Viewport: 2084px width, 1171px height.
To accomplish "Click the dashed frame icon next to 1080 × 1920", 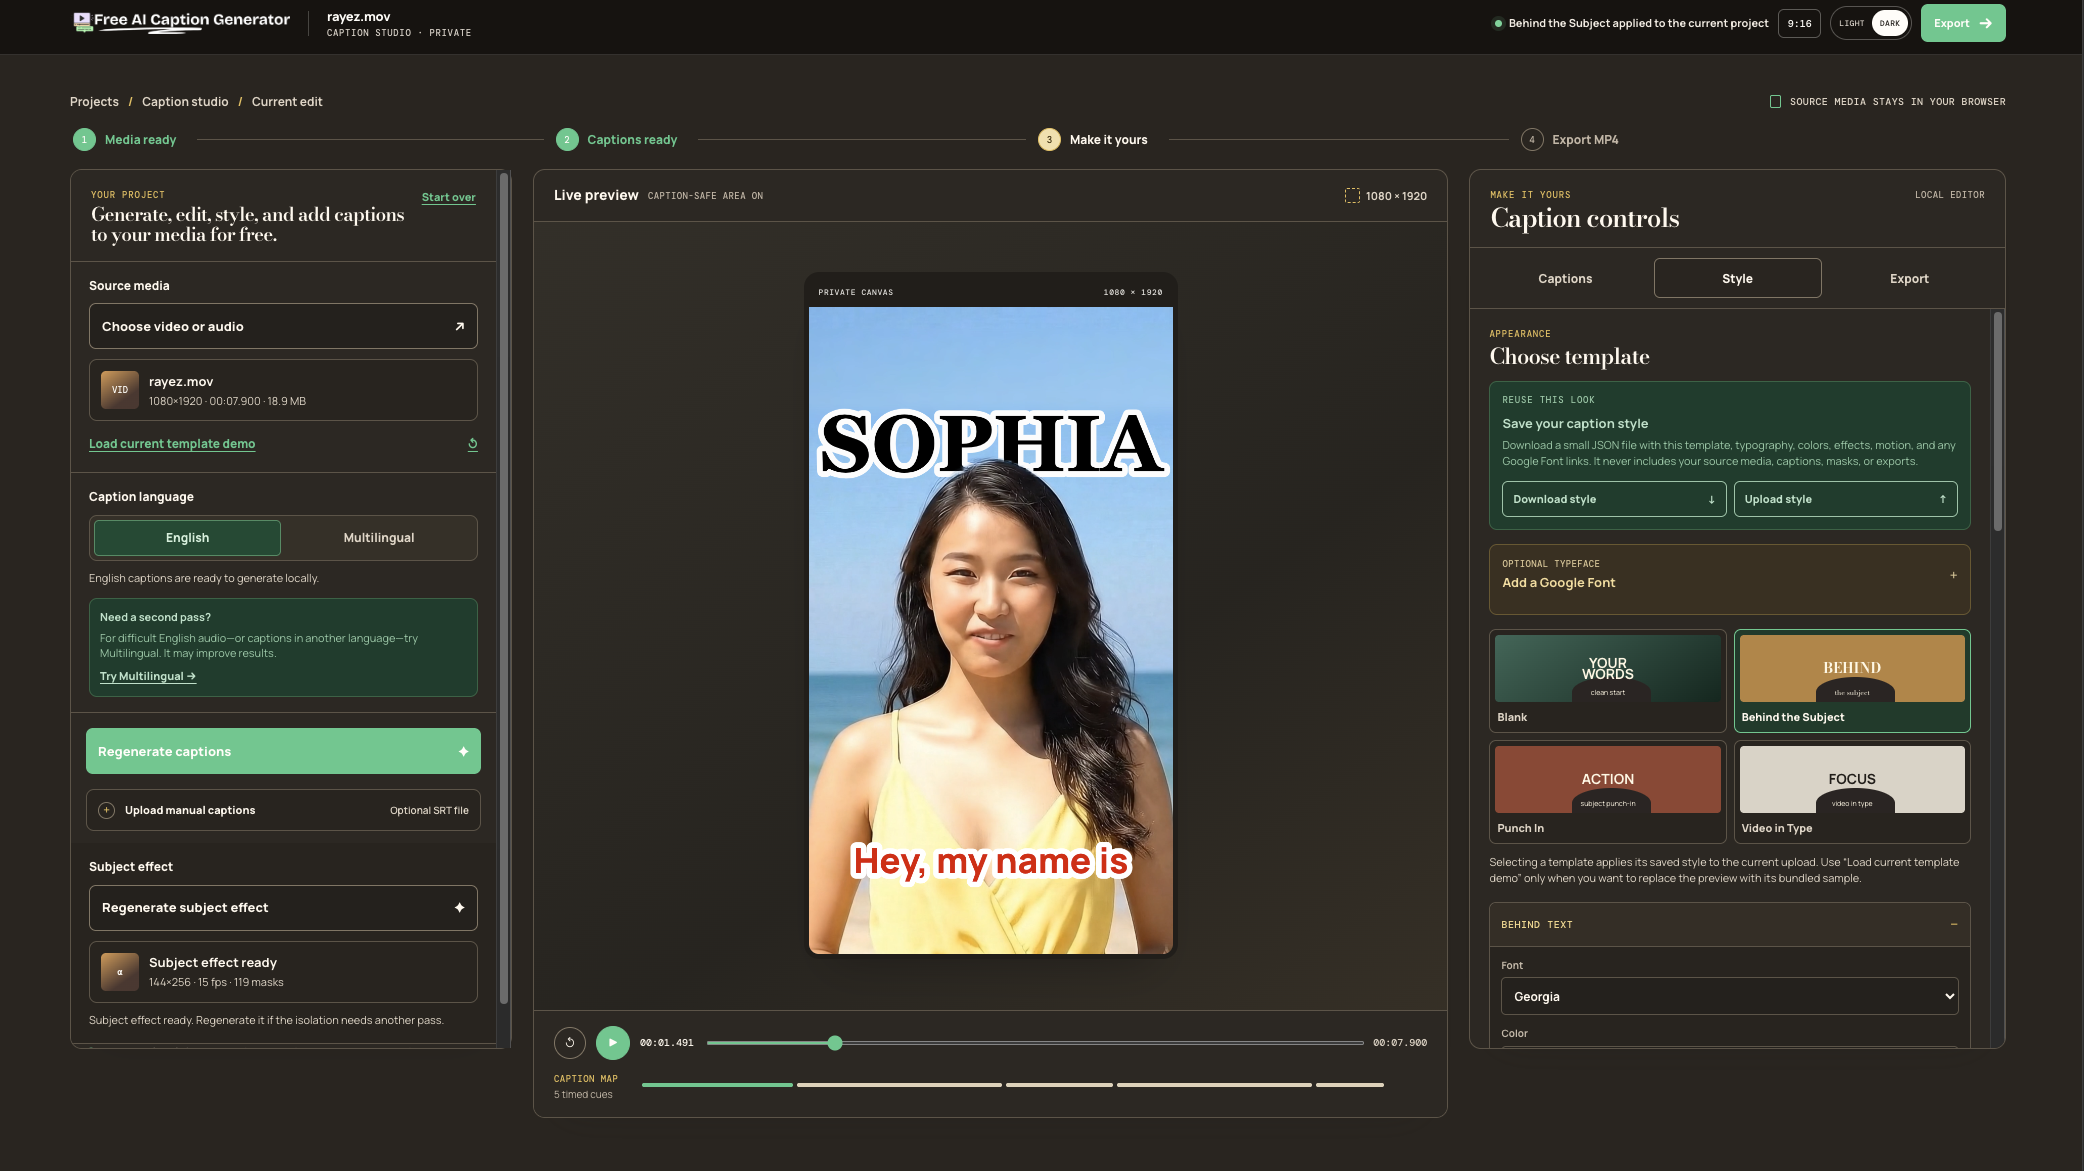I will coord(1352,196).
